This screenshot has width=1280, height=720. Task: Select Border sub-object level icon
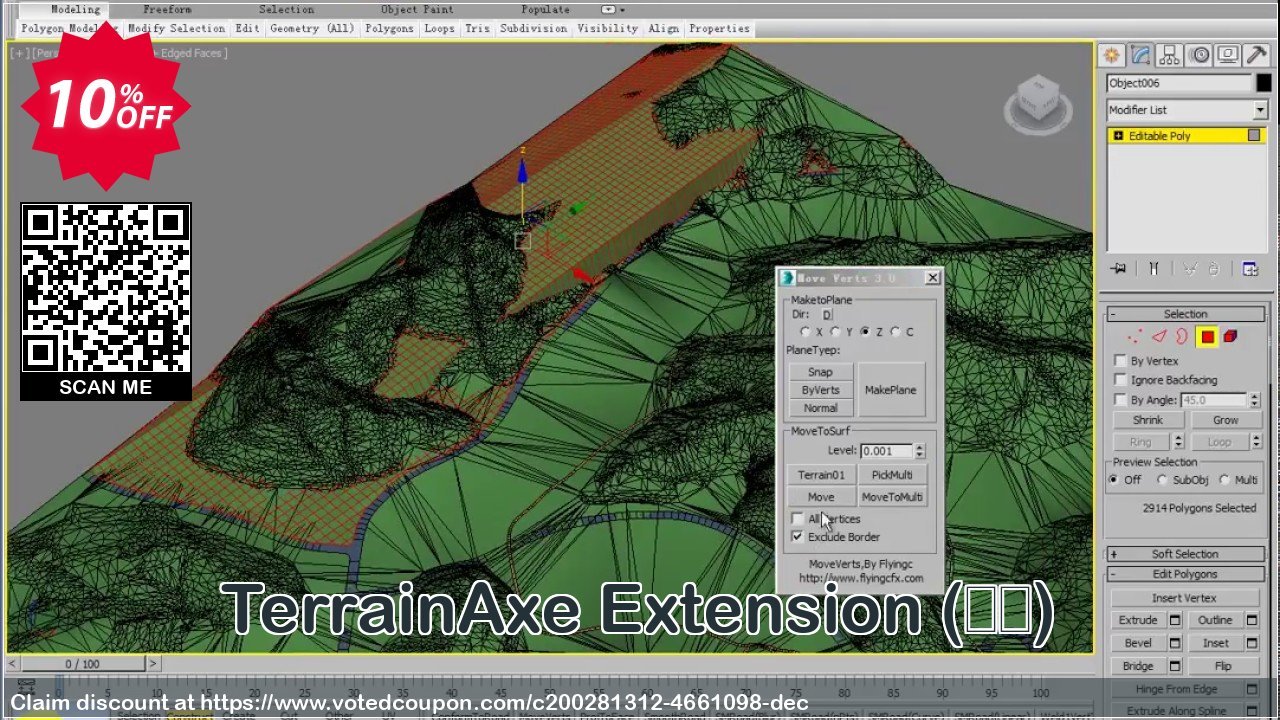point(1182,337)
